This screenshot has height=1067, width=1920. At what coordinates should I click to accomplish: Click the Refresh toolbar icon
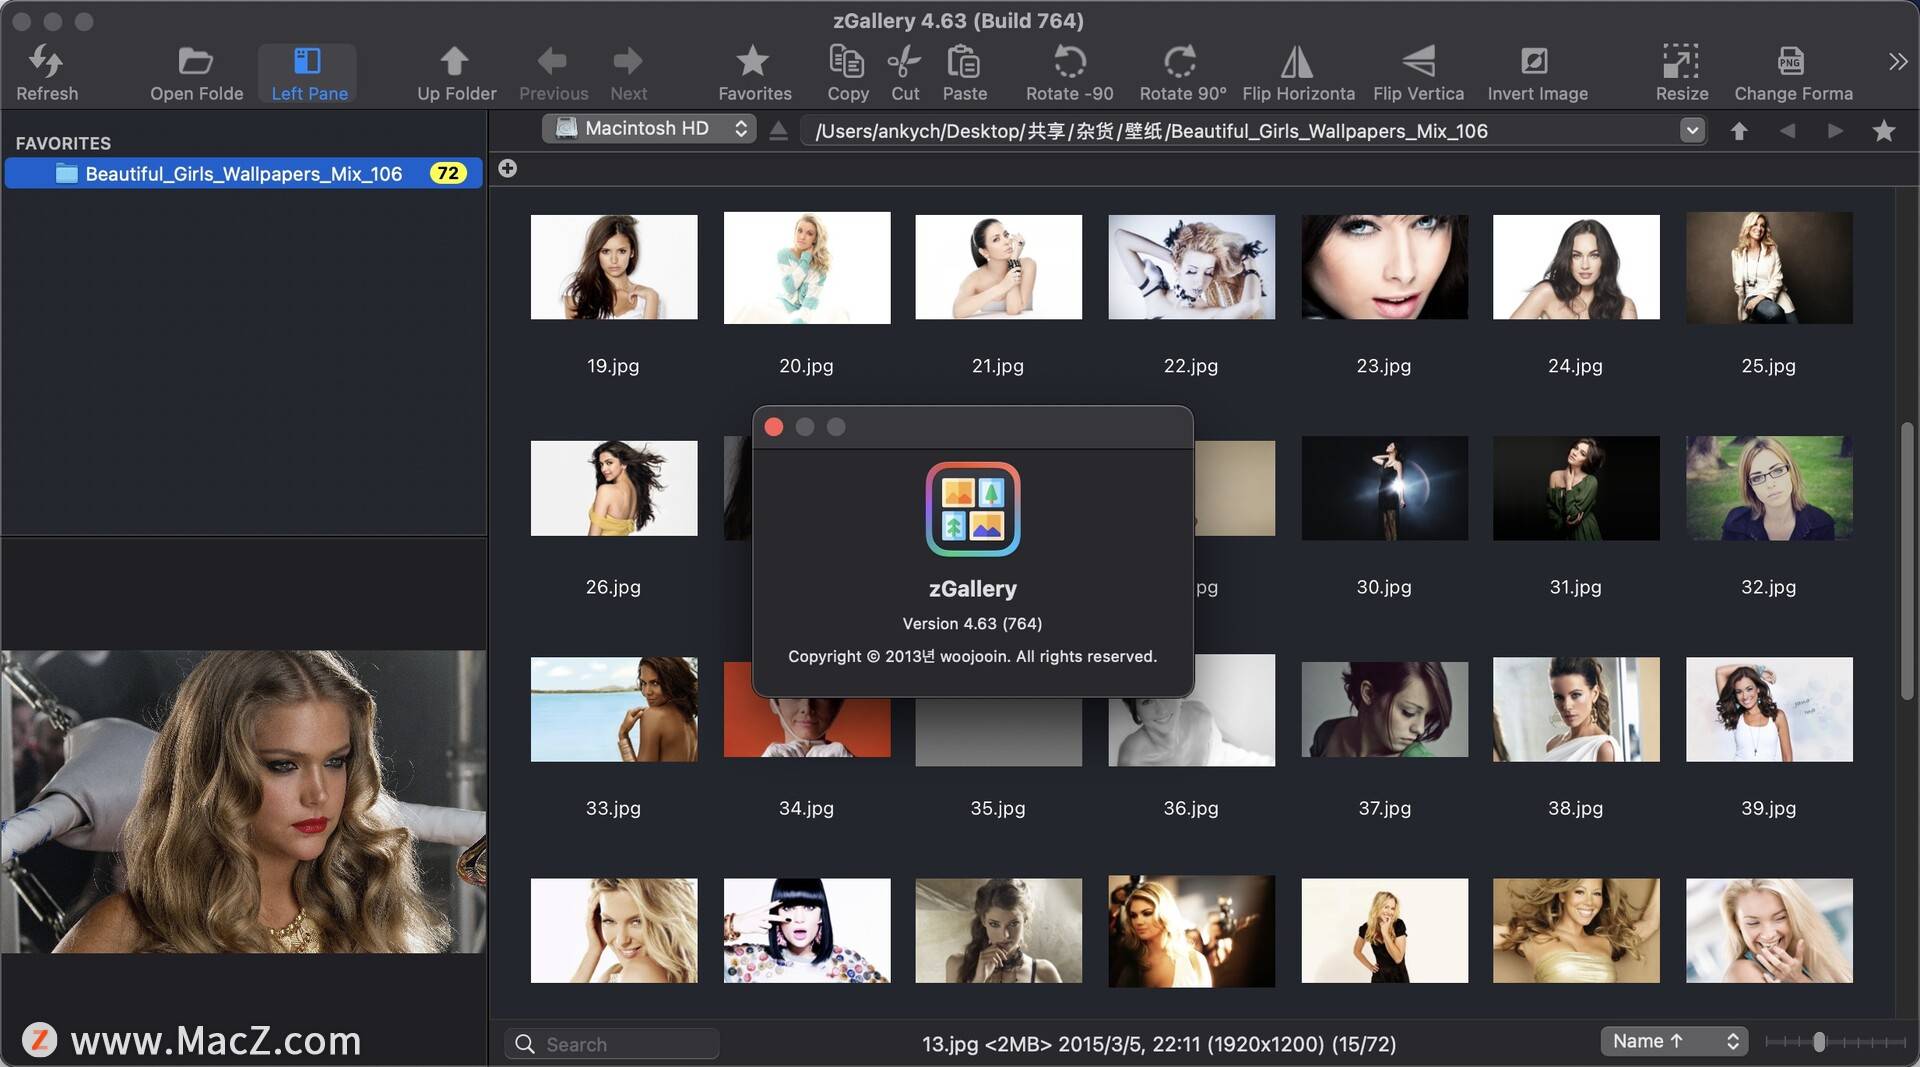[x=46, y=62]
